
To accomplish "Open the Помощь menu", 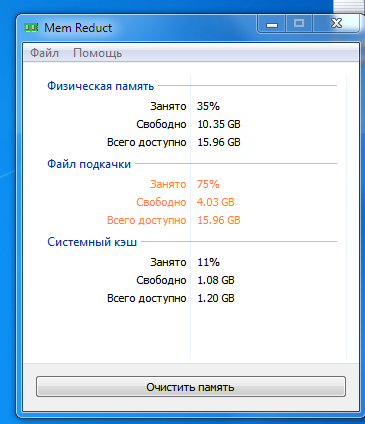I will (x=98, y=53).
